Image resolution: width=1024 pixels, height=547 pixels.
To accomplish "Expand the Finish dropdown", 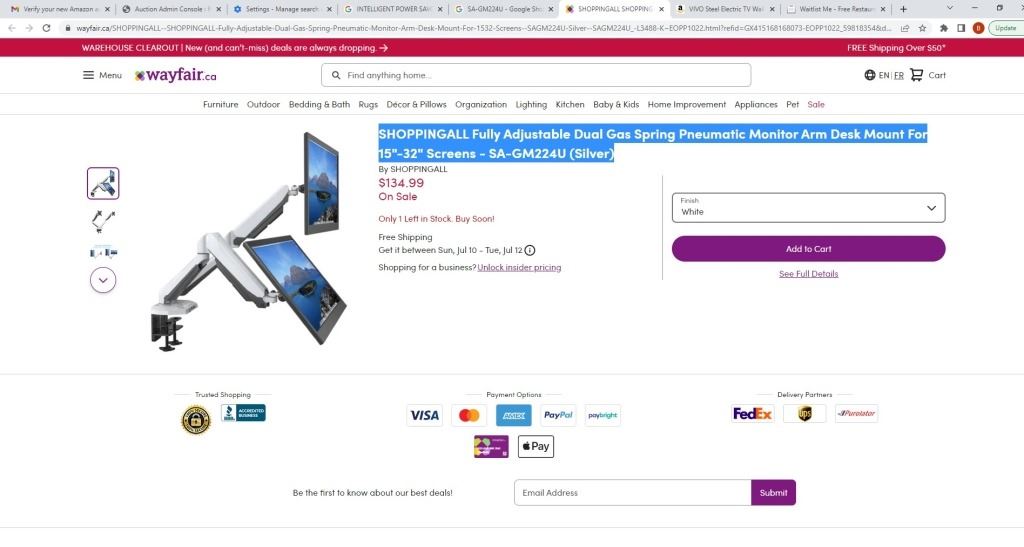I will [808, 207].
